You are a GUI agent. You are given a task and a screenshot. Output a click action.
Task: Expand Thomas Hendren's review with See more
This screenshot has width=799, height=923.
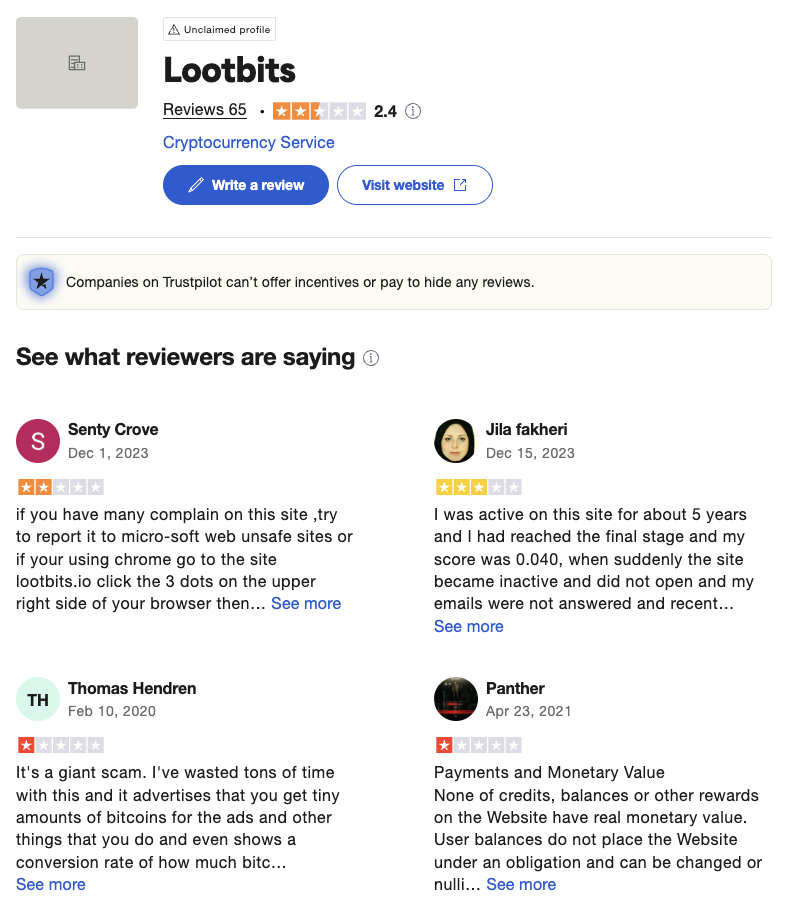tap(51, 884)
